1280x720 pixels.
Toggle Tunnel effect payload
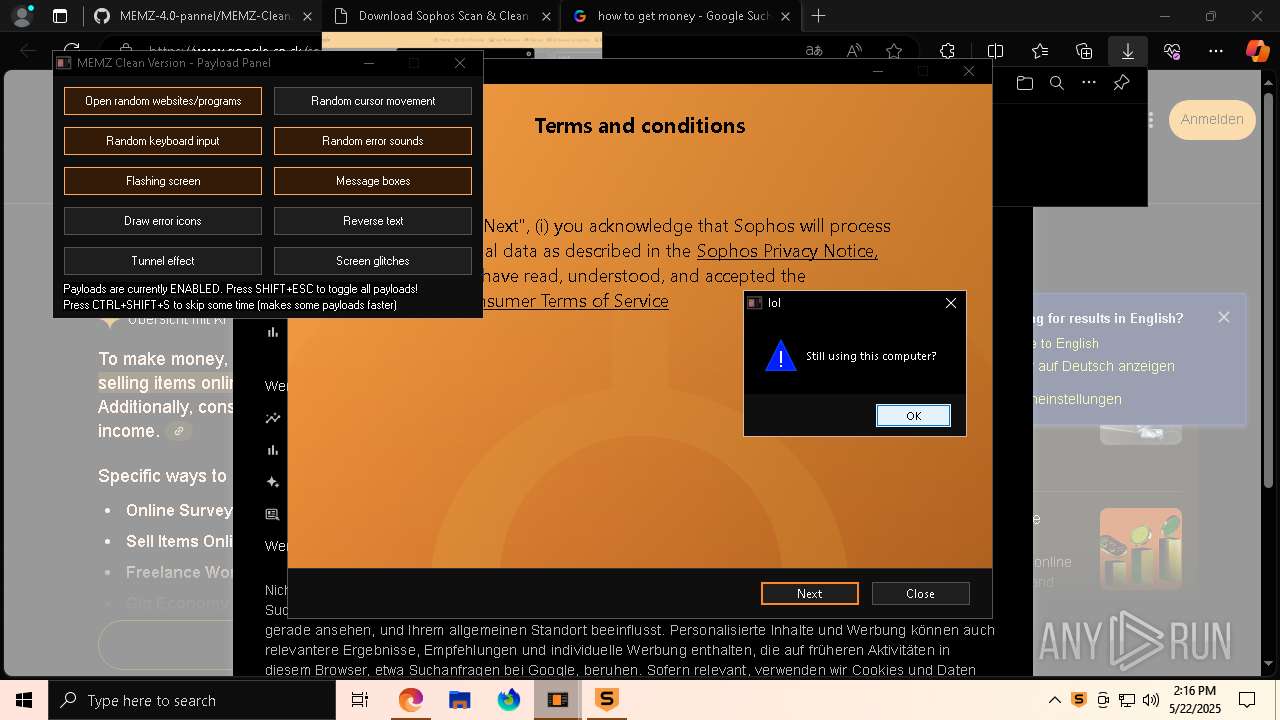pos(163,261)
